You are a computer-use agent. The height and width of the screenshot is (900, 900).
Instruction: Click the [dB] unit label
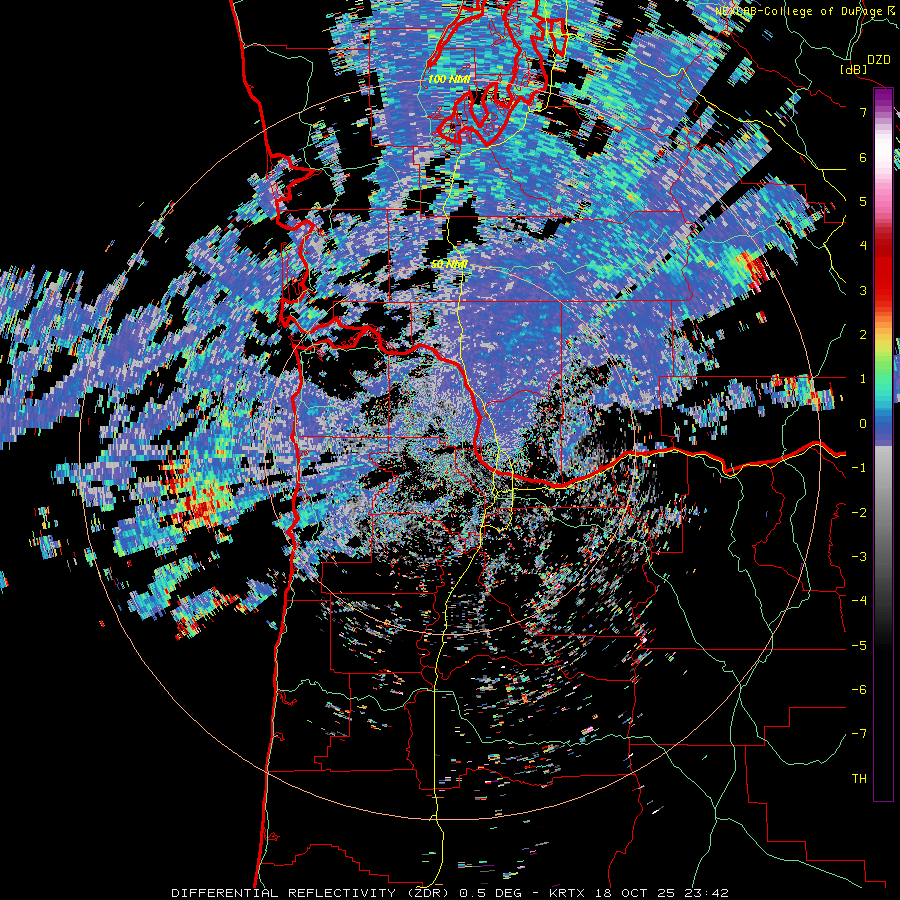click(x=854, y=69)
